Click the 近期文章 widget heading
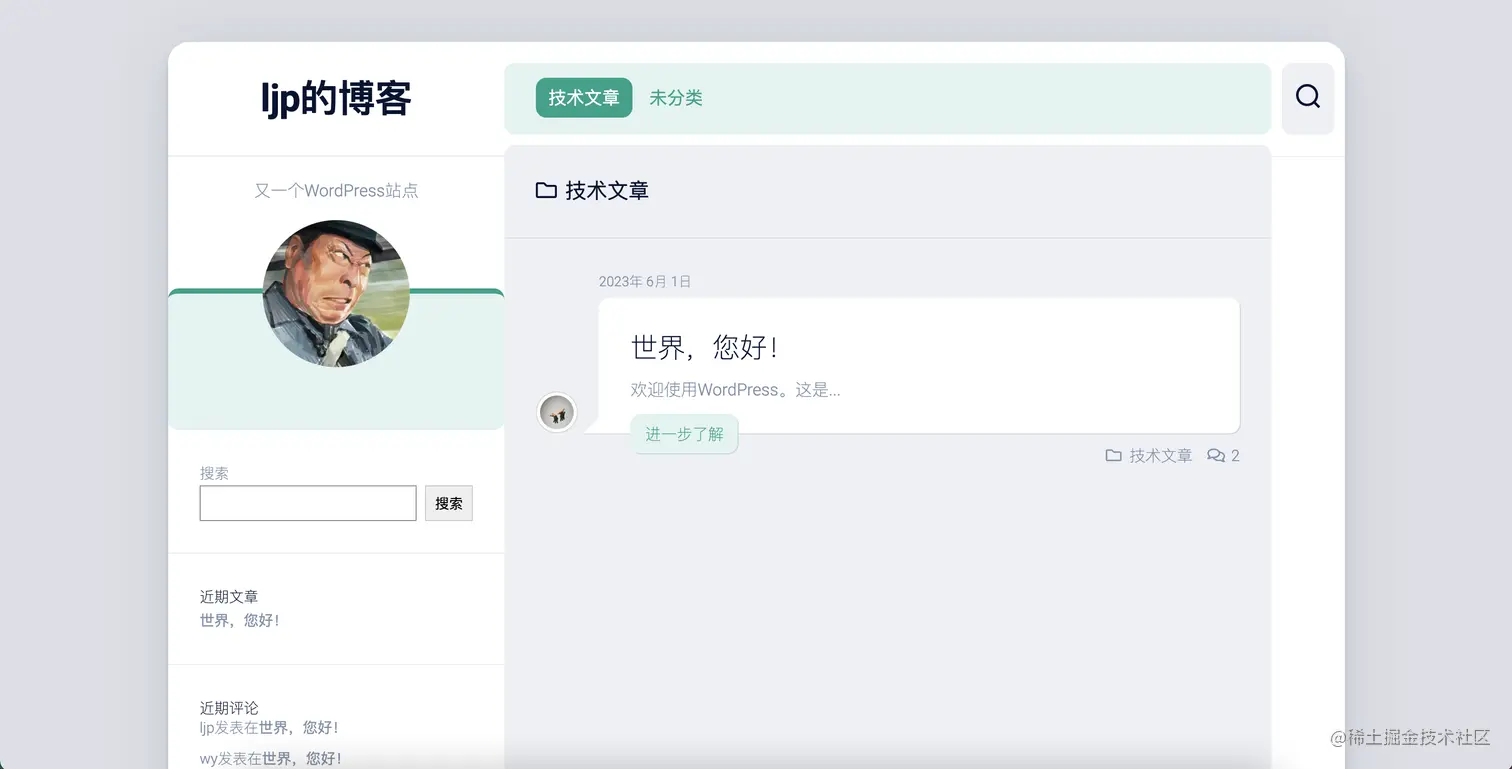 [x=229, y=597]
